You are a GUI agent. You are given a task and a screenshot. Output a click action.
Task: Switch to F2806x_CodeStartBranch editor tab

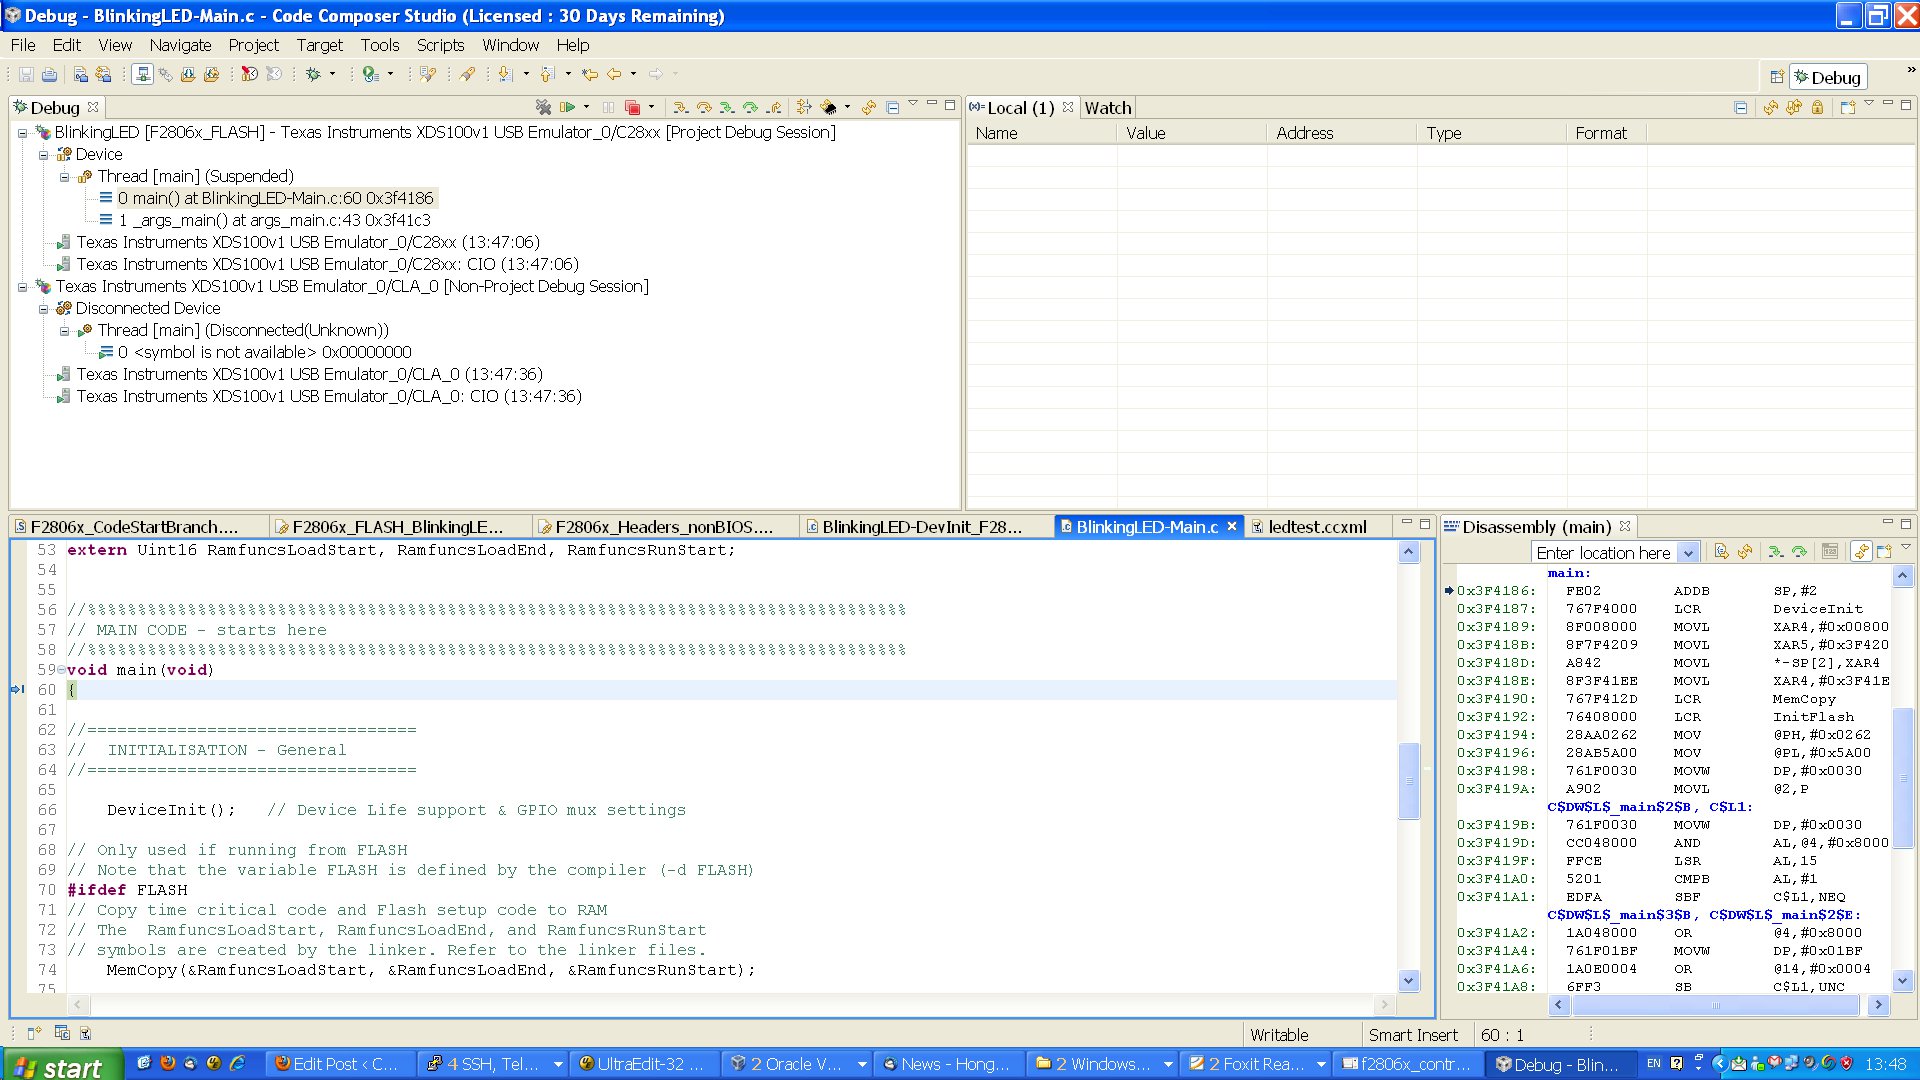coord(134,527)
